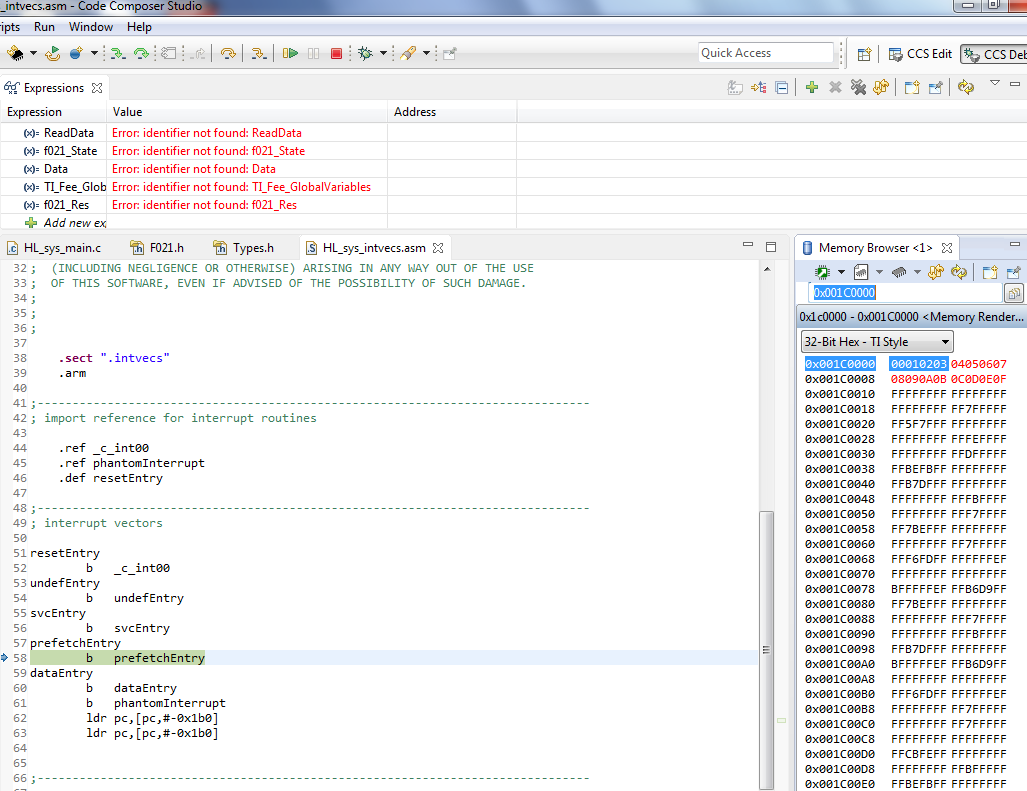Click the Step Return icon

199,53
